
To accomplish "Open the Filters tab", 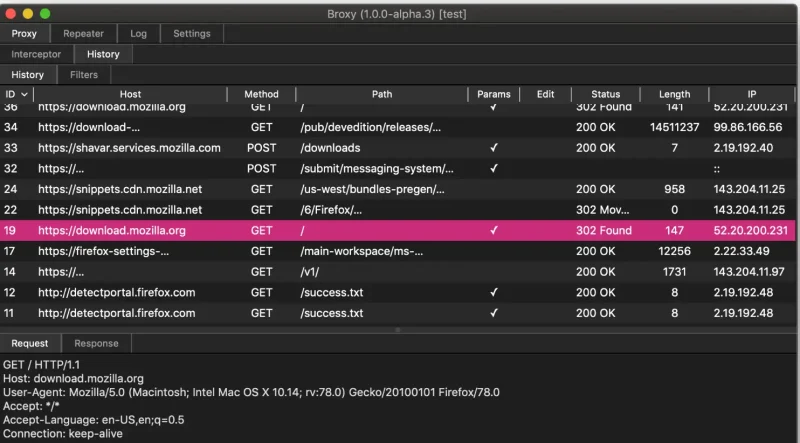I will pyautogui.click(x=84, y=74).
